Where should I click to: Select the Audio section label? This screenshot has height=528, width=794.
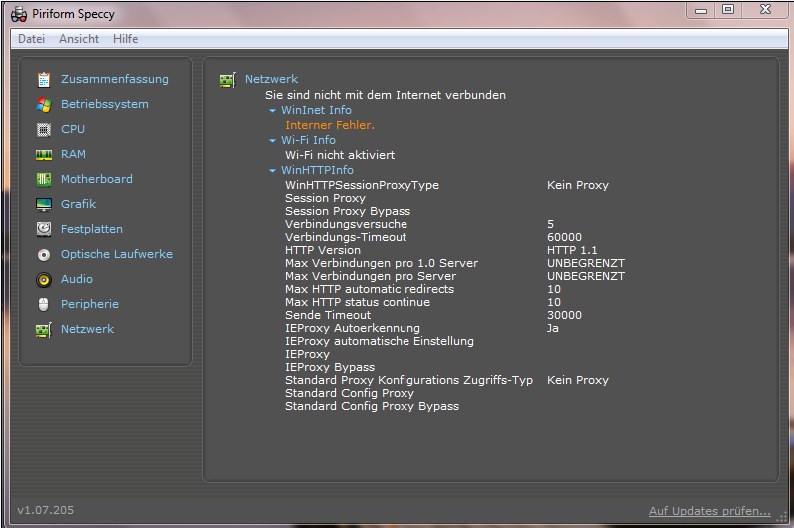click(x=77, y=278)
